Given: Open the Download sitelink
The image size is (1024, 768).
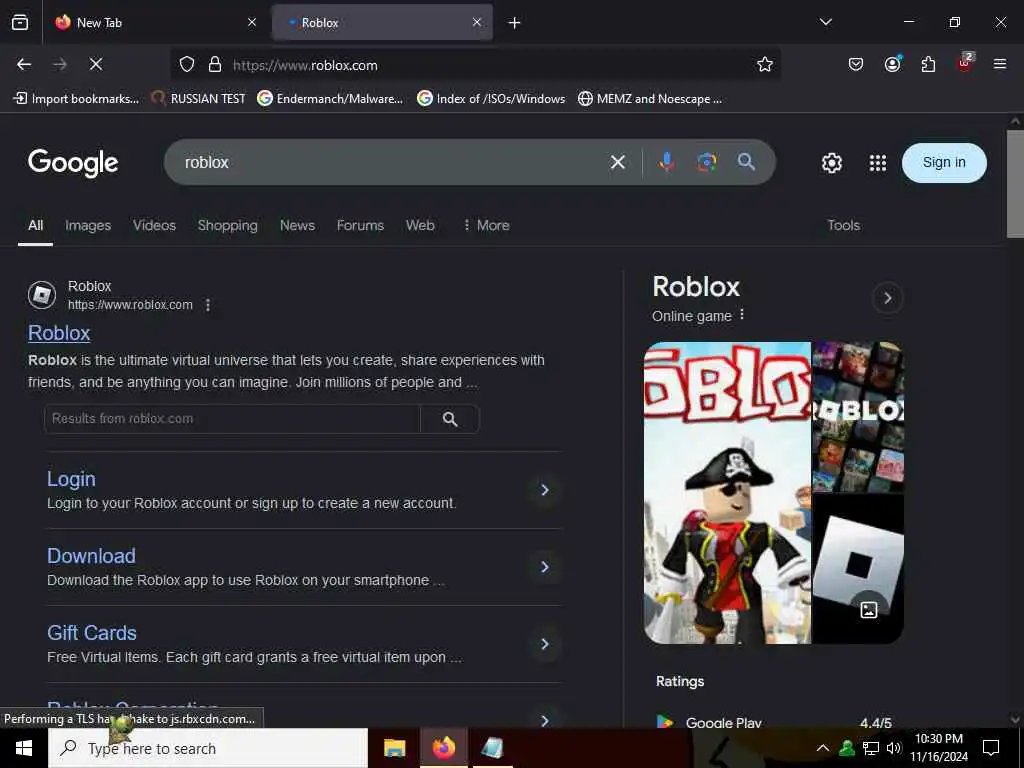Looking at the screenshot, I should 91,556.
